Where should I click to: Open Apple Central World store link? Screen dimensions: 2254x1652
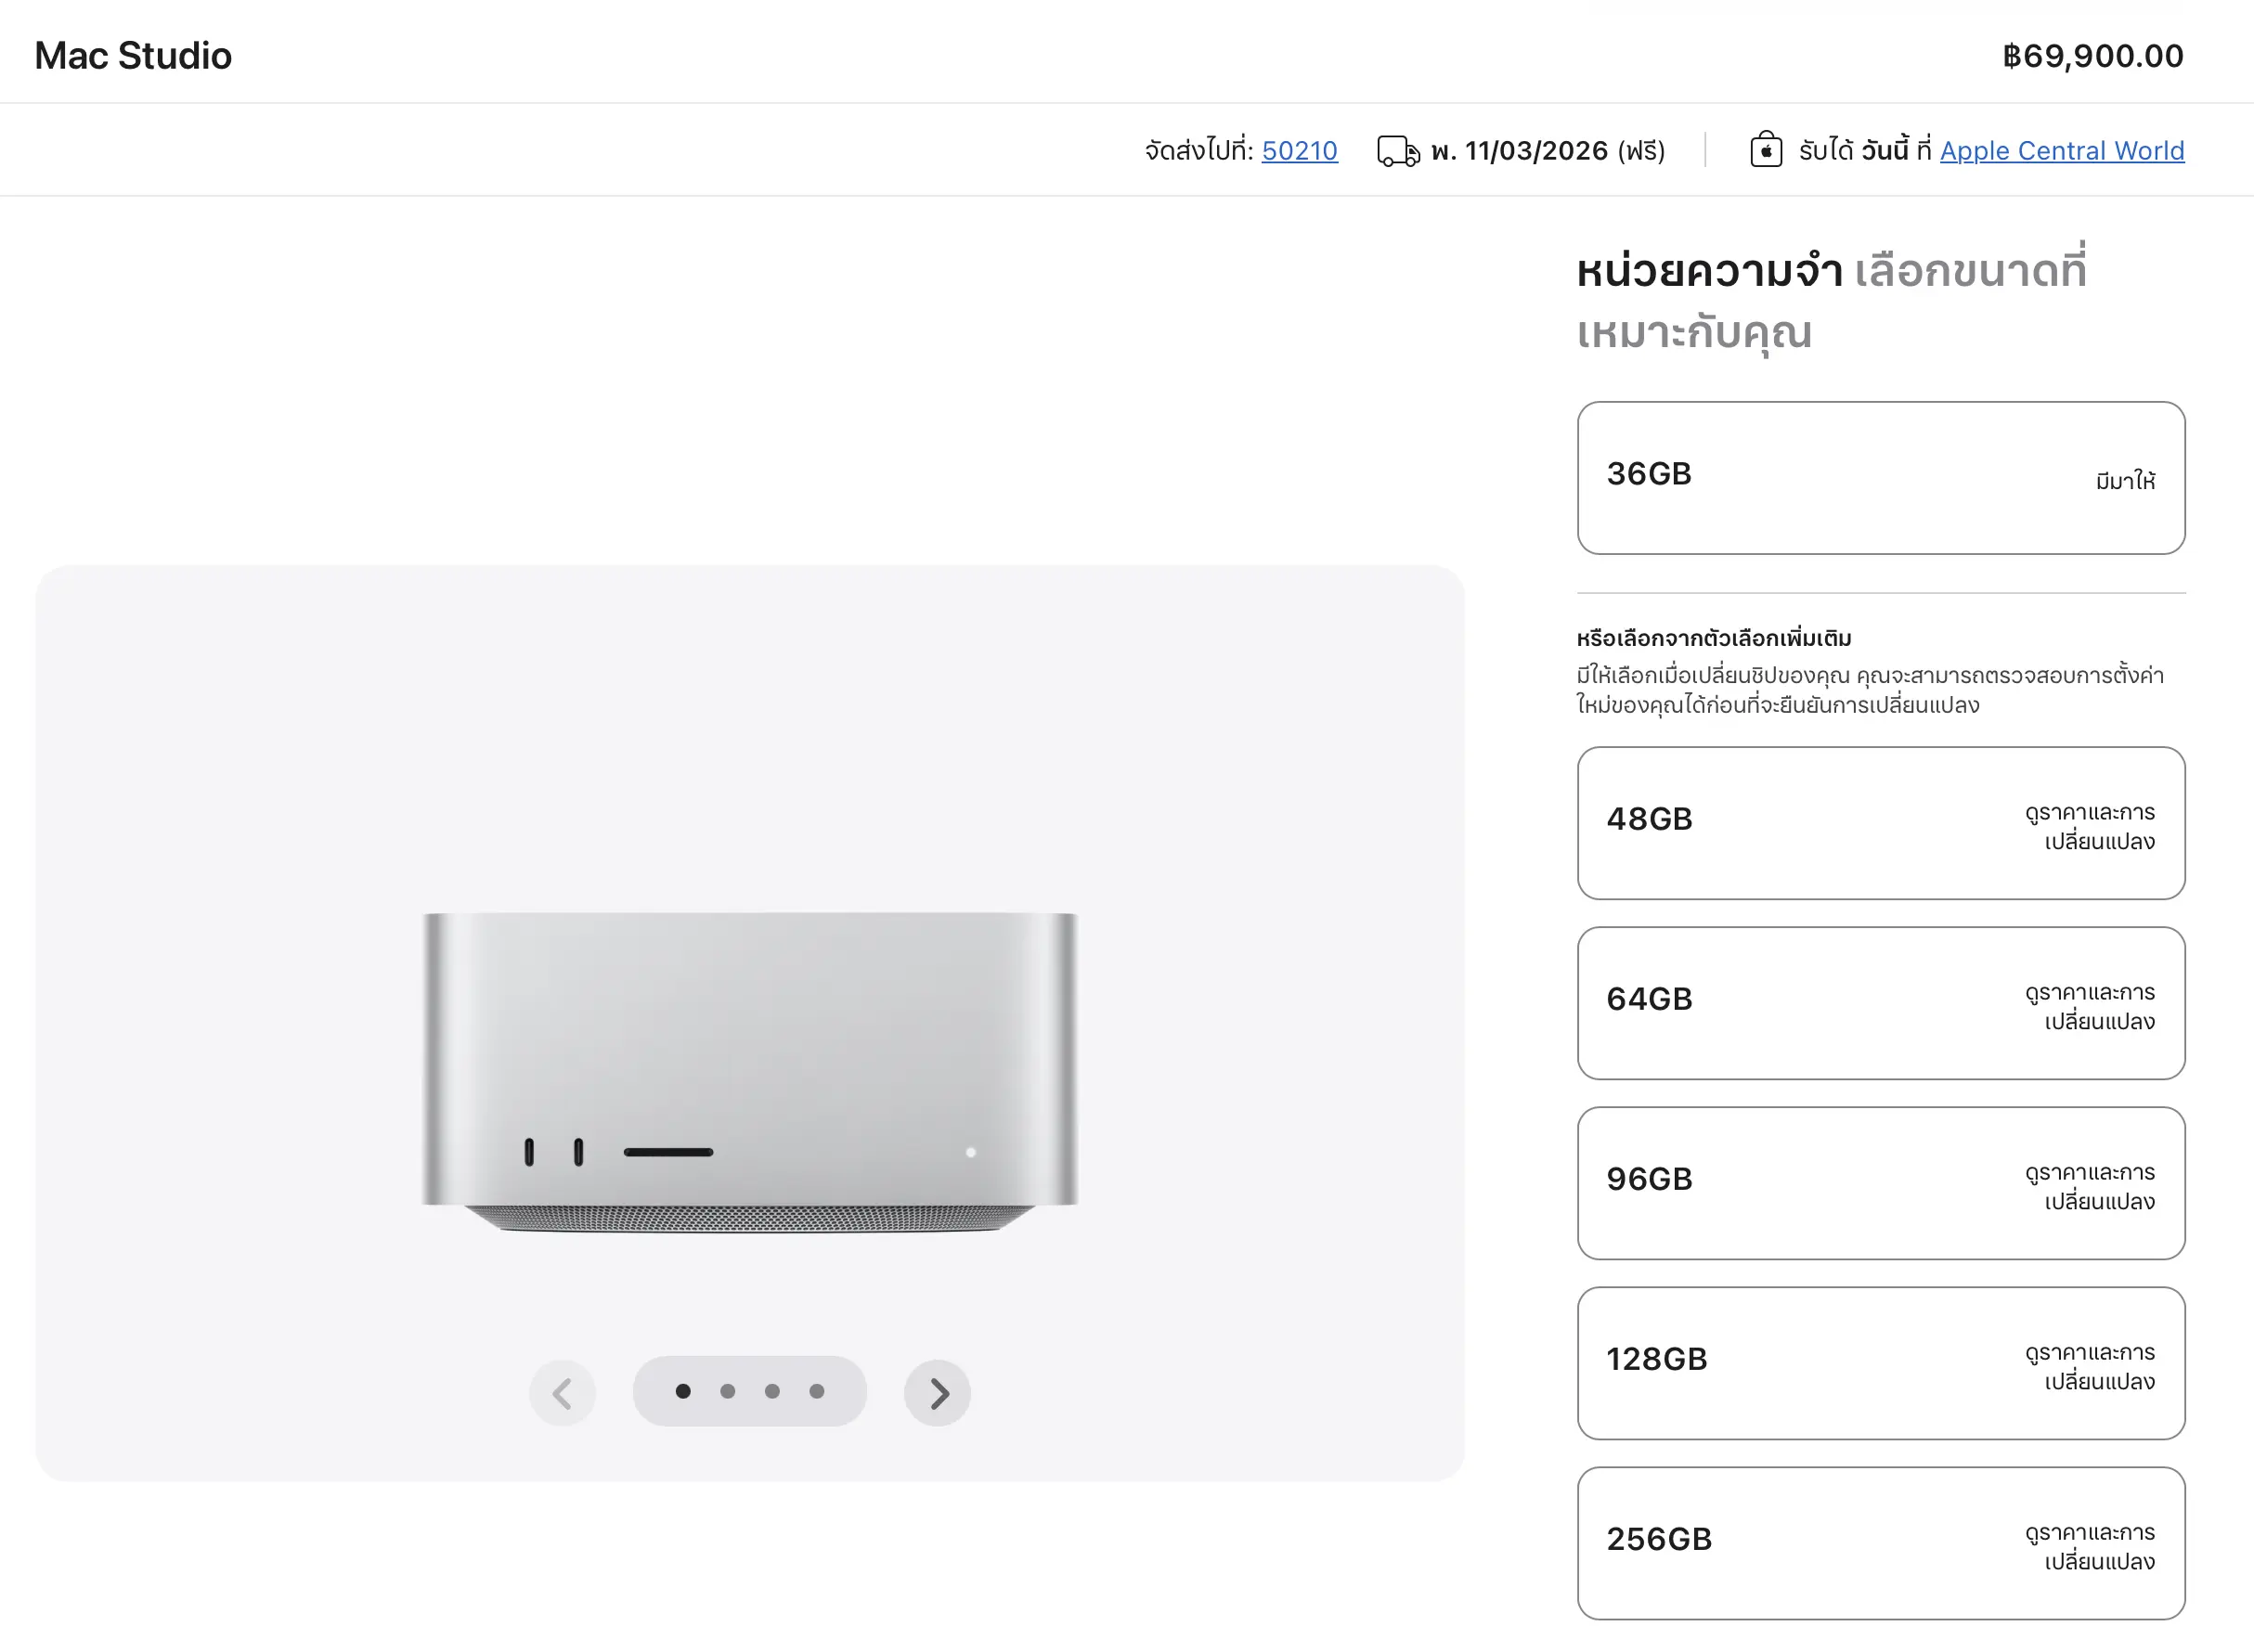pyautogui.click(x=2061, y=151)
